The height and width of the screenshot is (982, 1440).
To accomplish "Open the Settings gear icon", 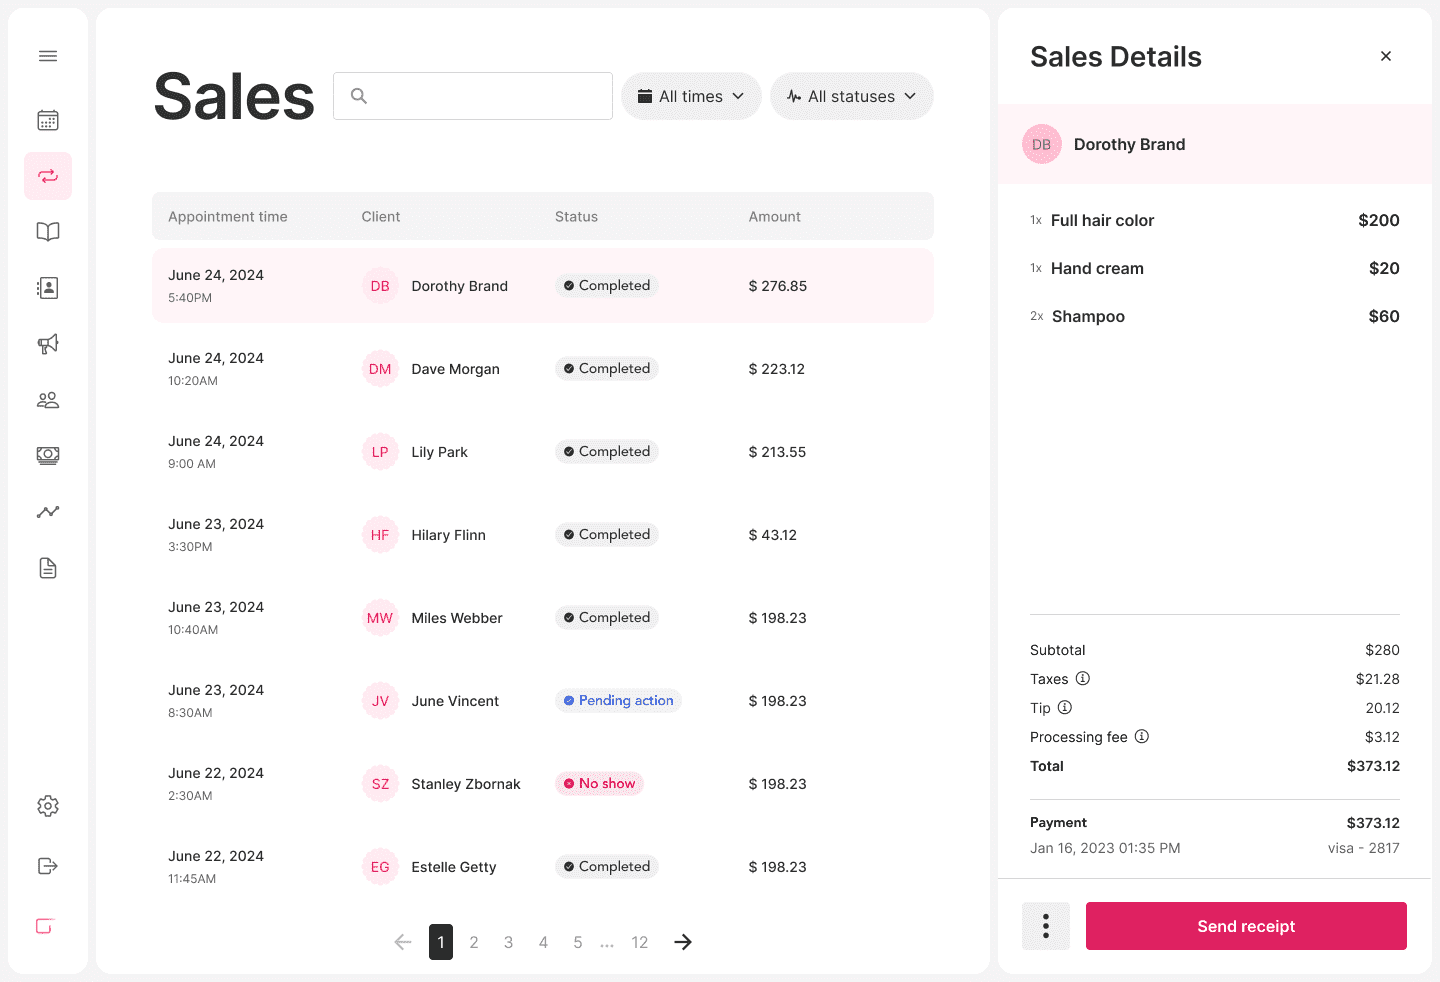I will coord(47,806).
